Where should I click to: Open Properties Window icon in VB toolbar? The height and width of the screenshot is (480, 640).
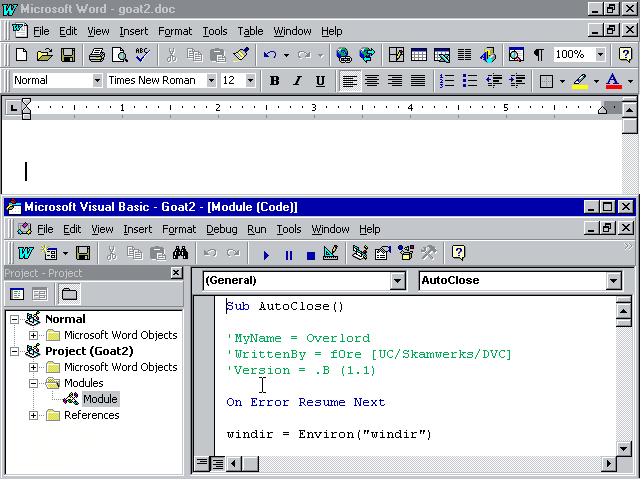pyautogui.click(x=383, y=253)
